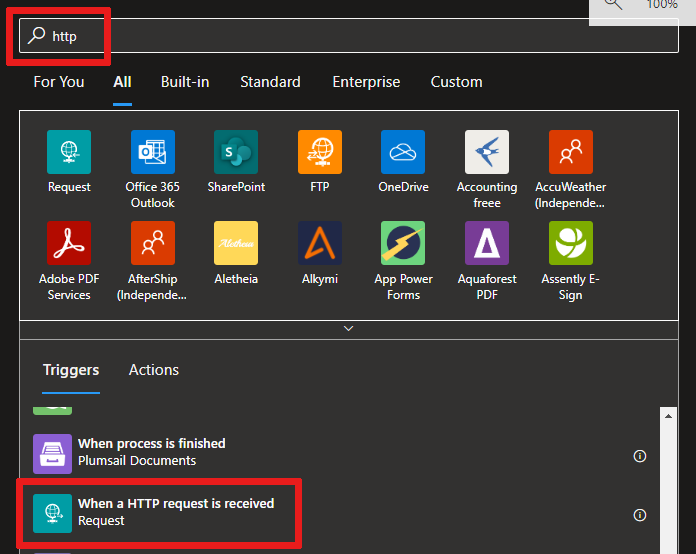Select the Aletheia connector icon
Screen dimensions: 696x554
pyautogui.click(x=236, y=243)
